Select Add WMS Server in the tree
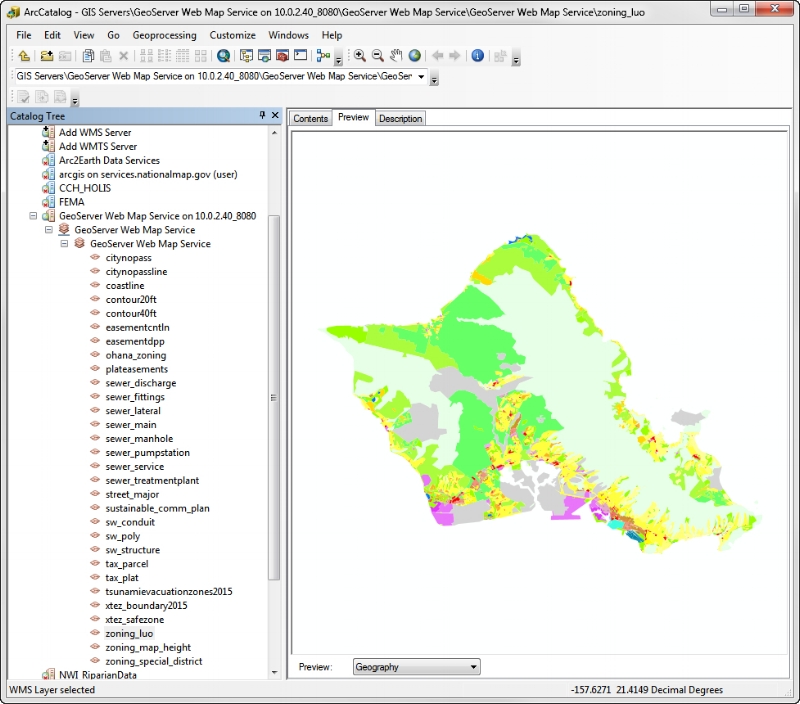This screenshot has width=800, height=704. (x=95, y=133)
